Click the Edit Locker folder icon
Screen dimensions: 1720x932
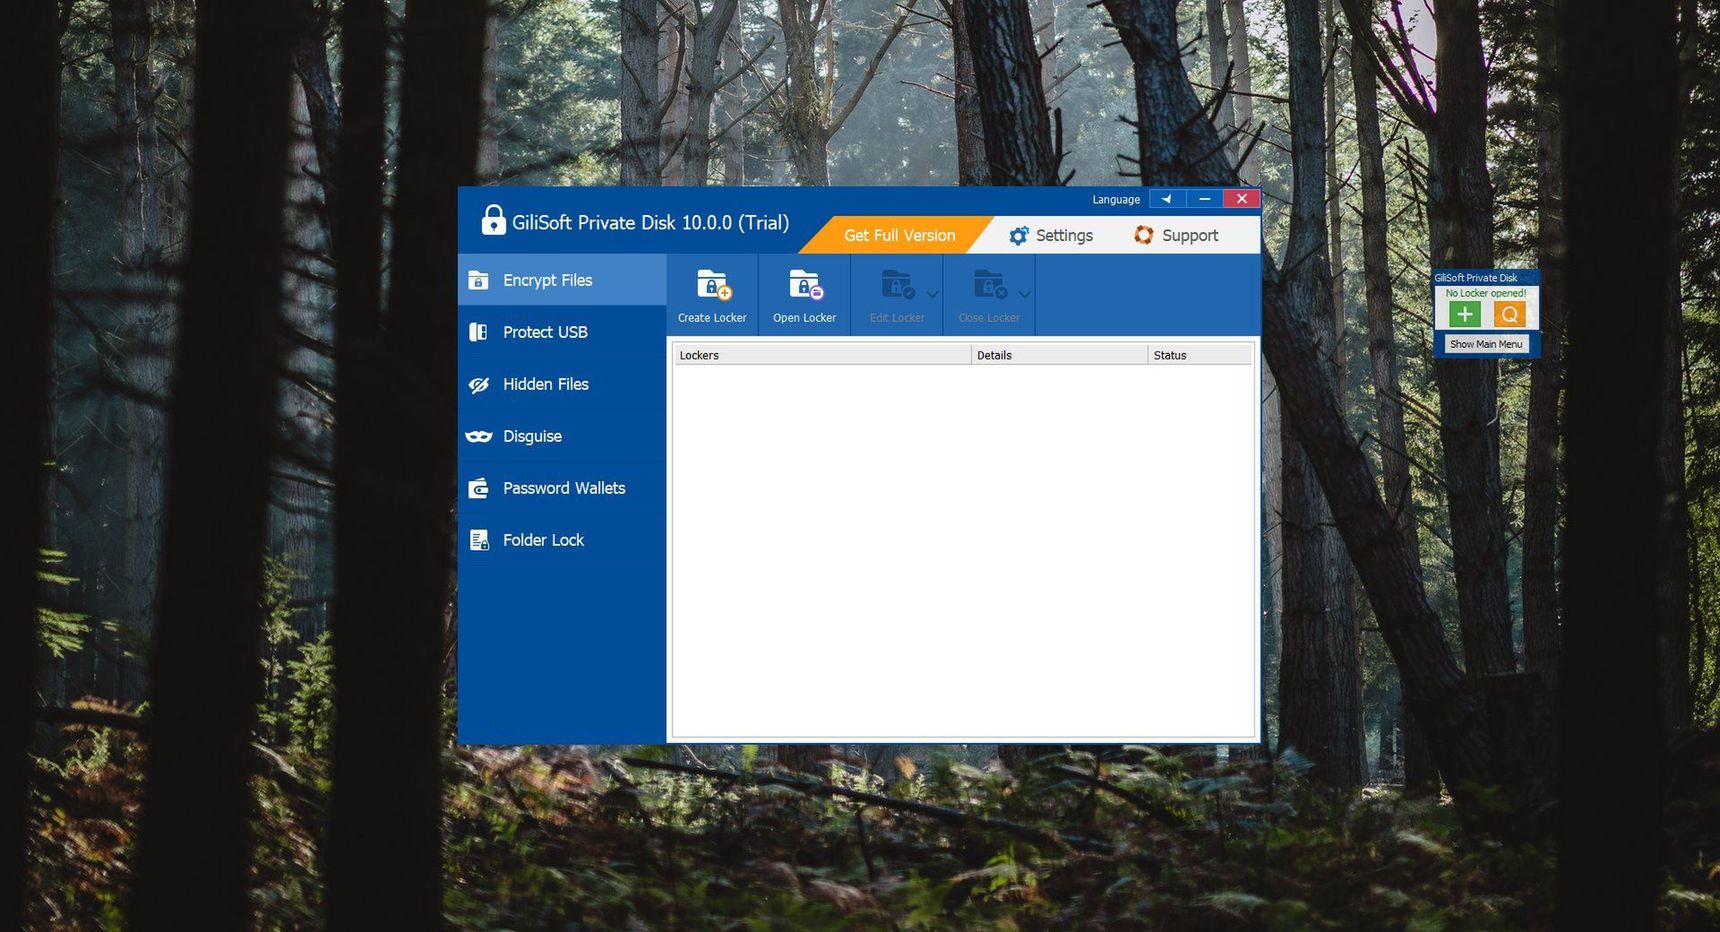pyautogui.click(x=897, y=286)
